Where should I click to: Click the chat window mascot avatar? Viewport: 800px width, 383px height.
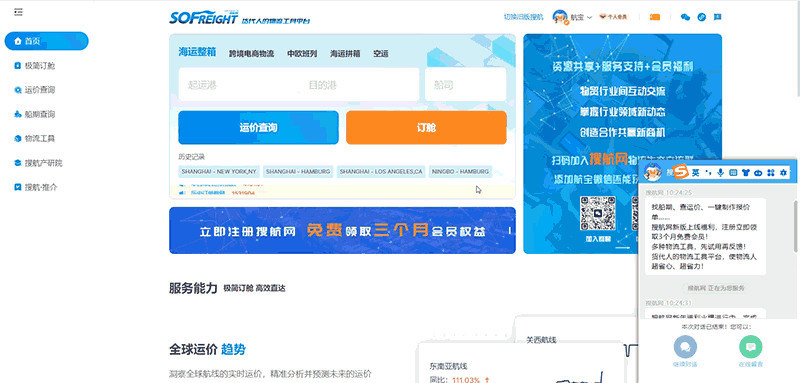click(653, 172)
